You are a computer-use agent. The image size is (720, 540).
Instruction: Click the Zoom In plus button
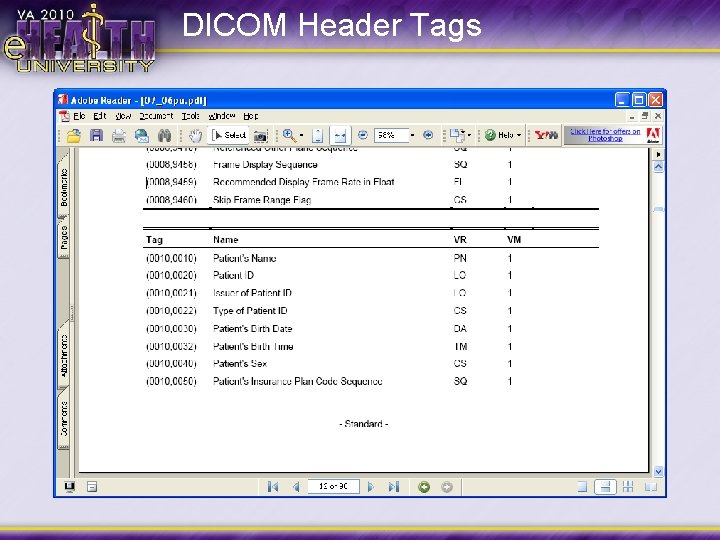pos(428,135)
